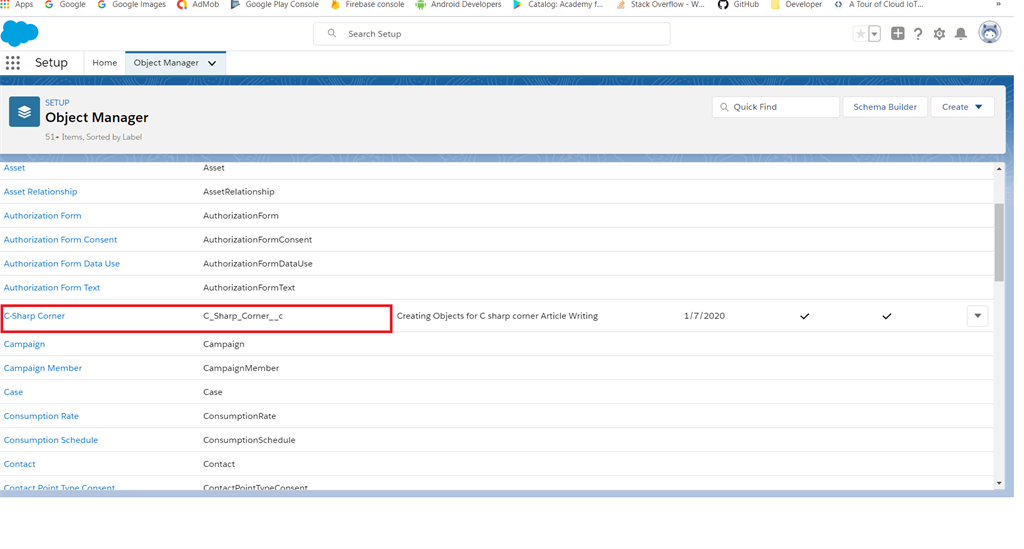Click the CampaignMember API name text
Viewport: 1024px width, 549px height.
pyautogui.click(x=241, y=368)
